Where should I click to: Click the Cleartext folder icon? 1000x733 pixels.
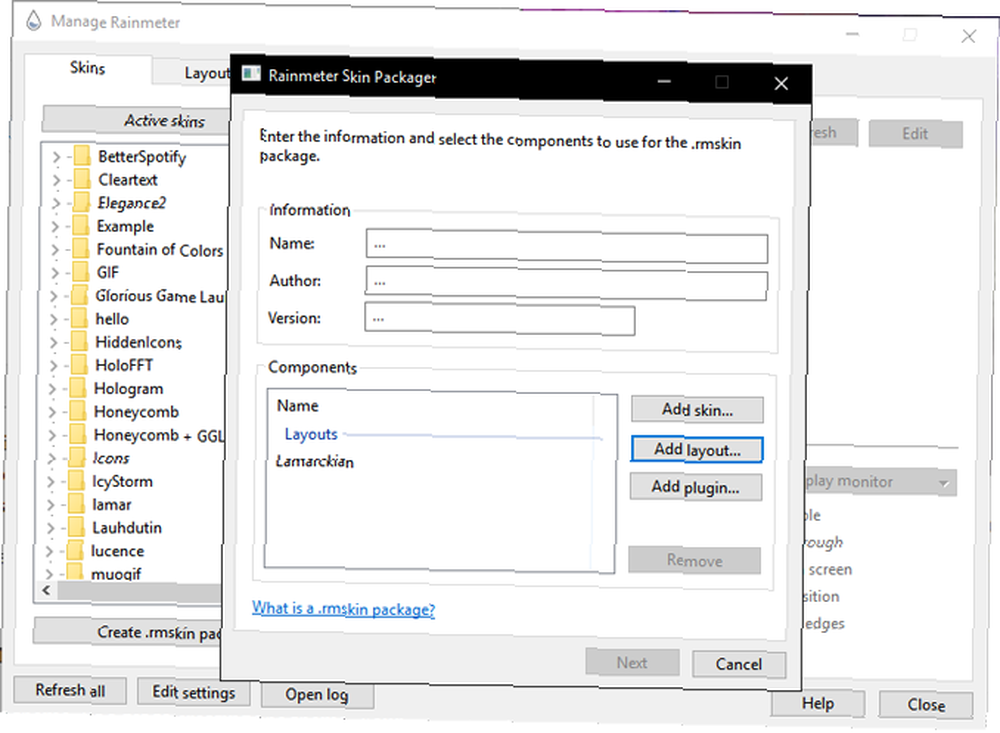[x=81, y=179]
